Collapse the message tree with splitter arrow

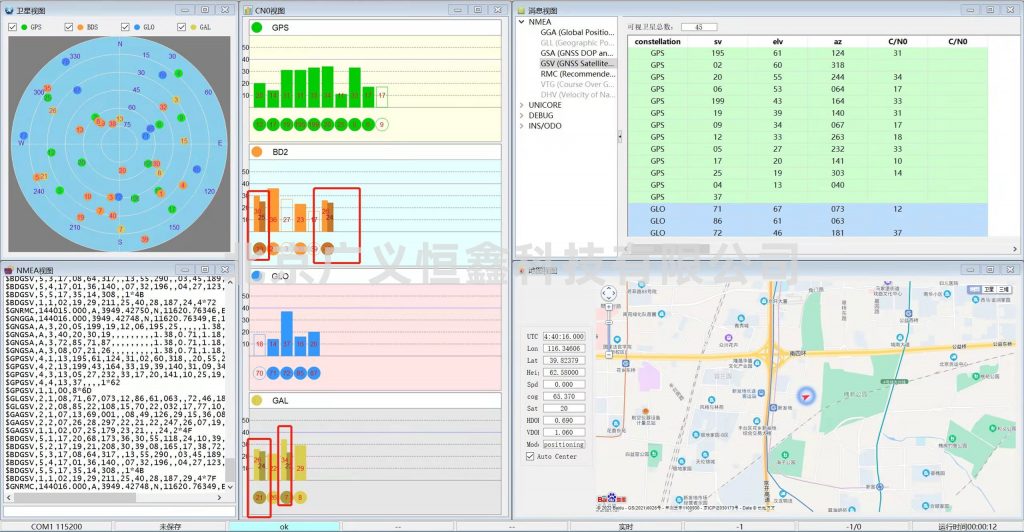619,135
